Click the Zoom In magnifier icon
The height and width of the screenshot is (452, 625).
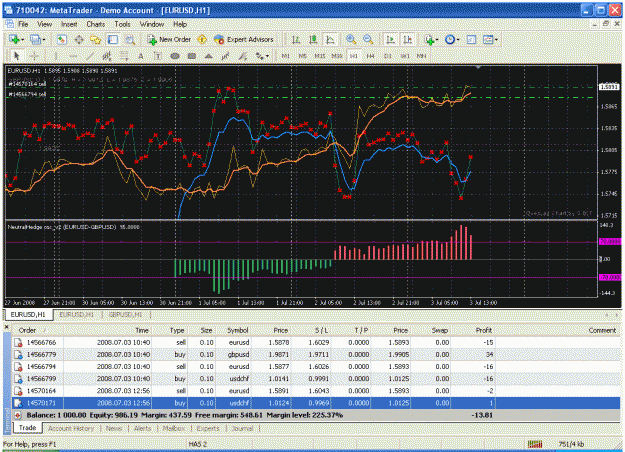(x=351, y=39)
